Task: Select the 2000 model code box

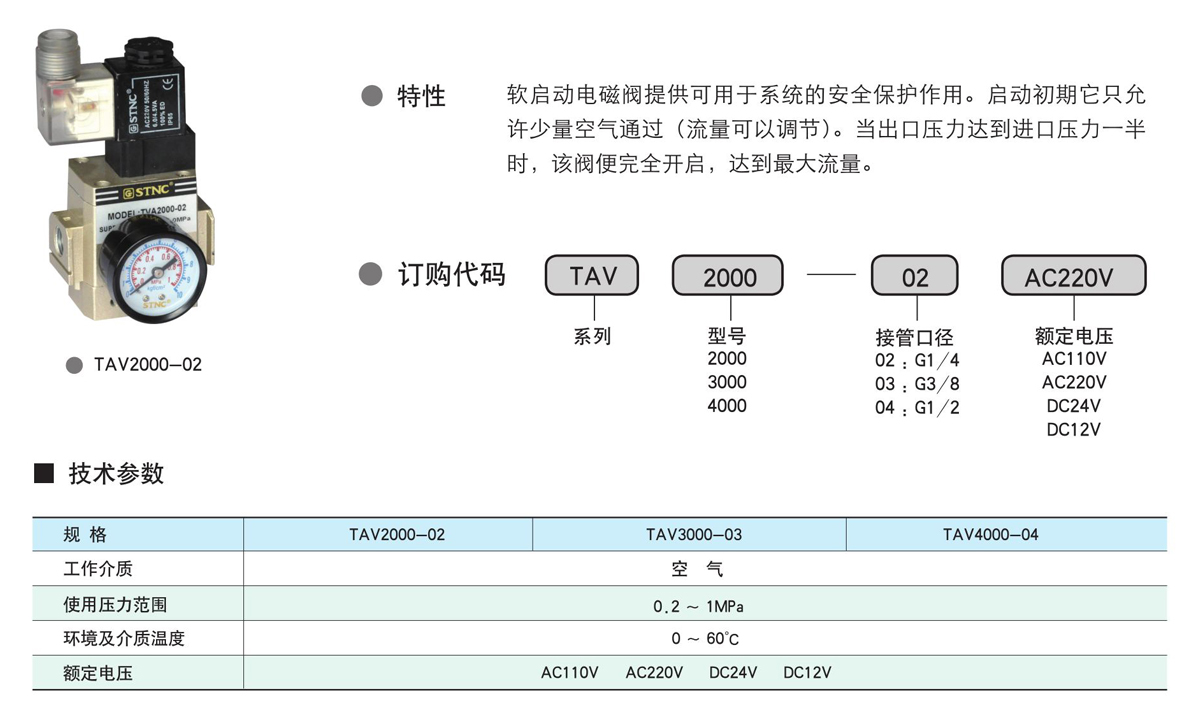Action: click(729, 277)
